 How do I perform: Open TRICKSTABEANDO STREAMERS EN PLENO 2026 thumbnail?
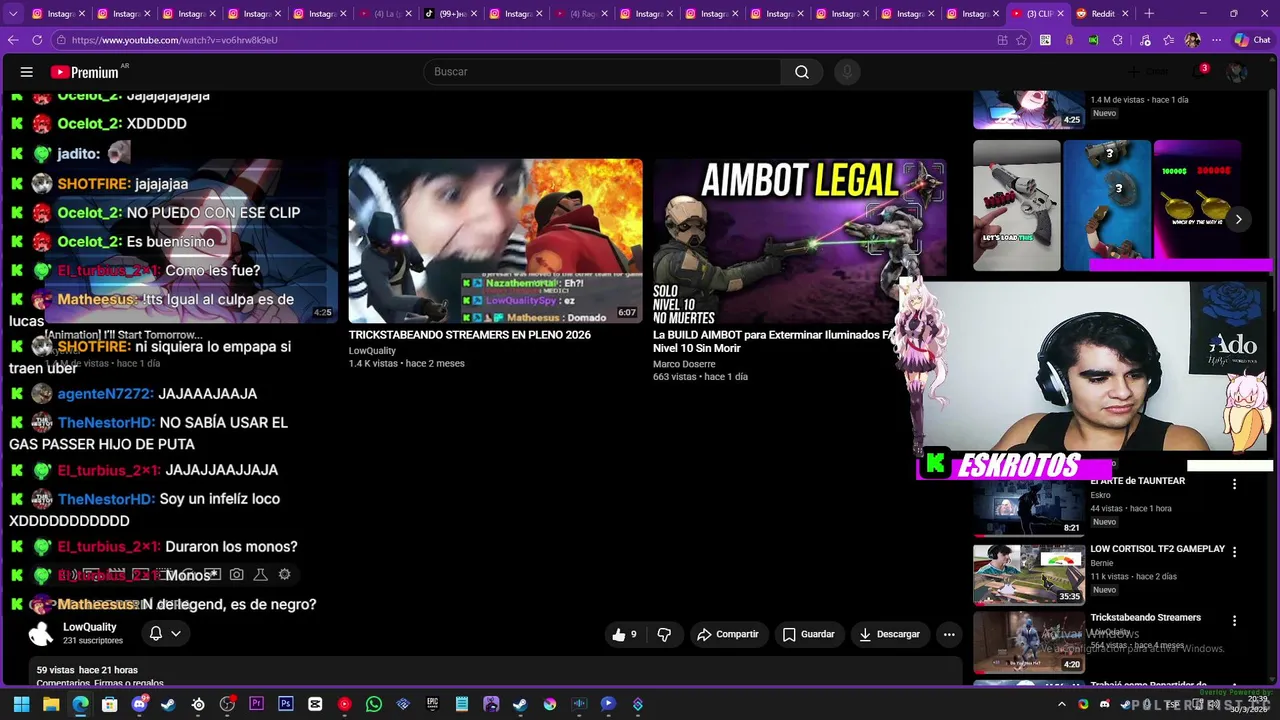[x=495, y=240]
